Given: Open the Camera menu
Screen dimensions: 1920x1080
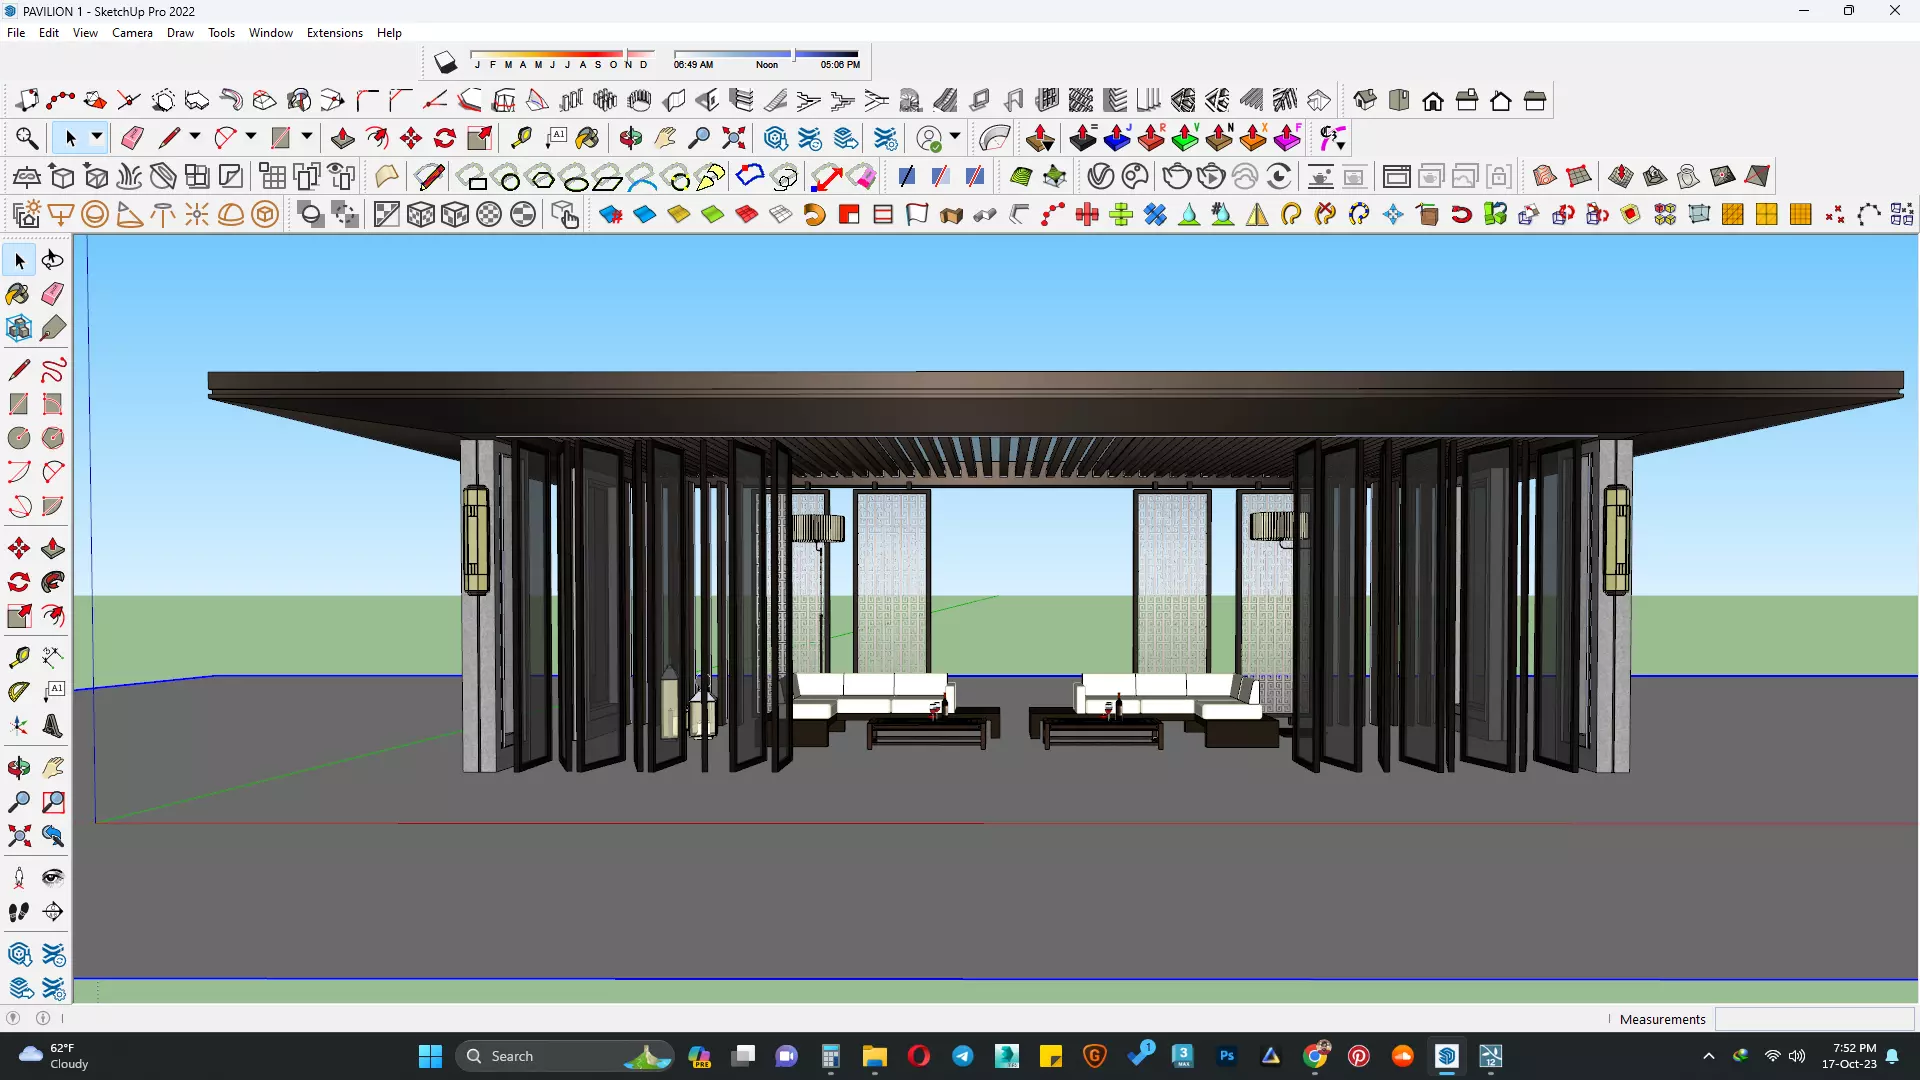Looking at the screenshot, I should tap(132, 33).
